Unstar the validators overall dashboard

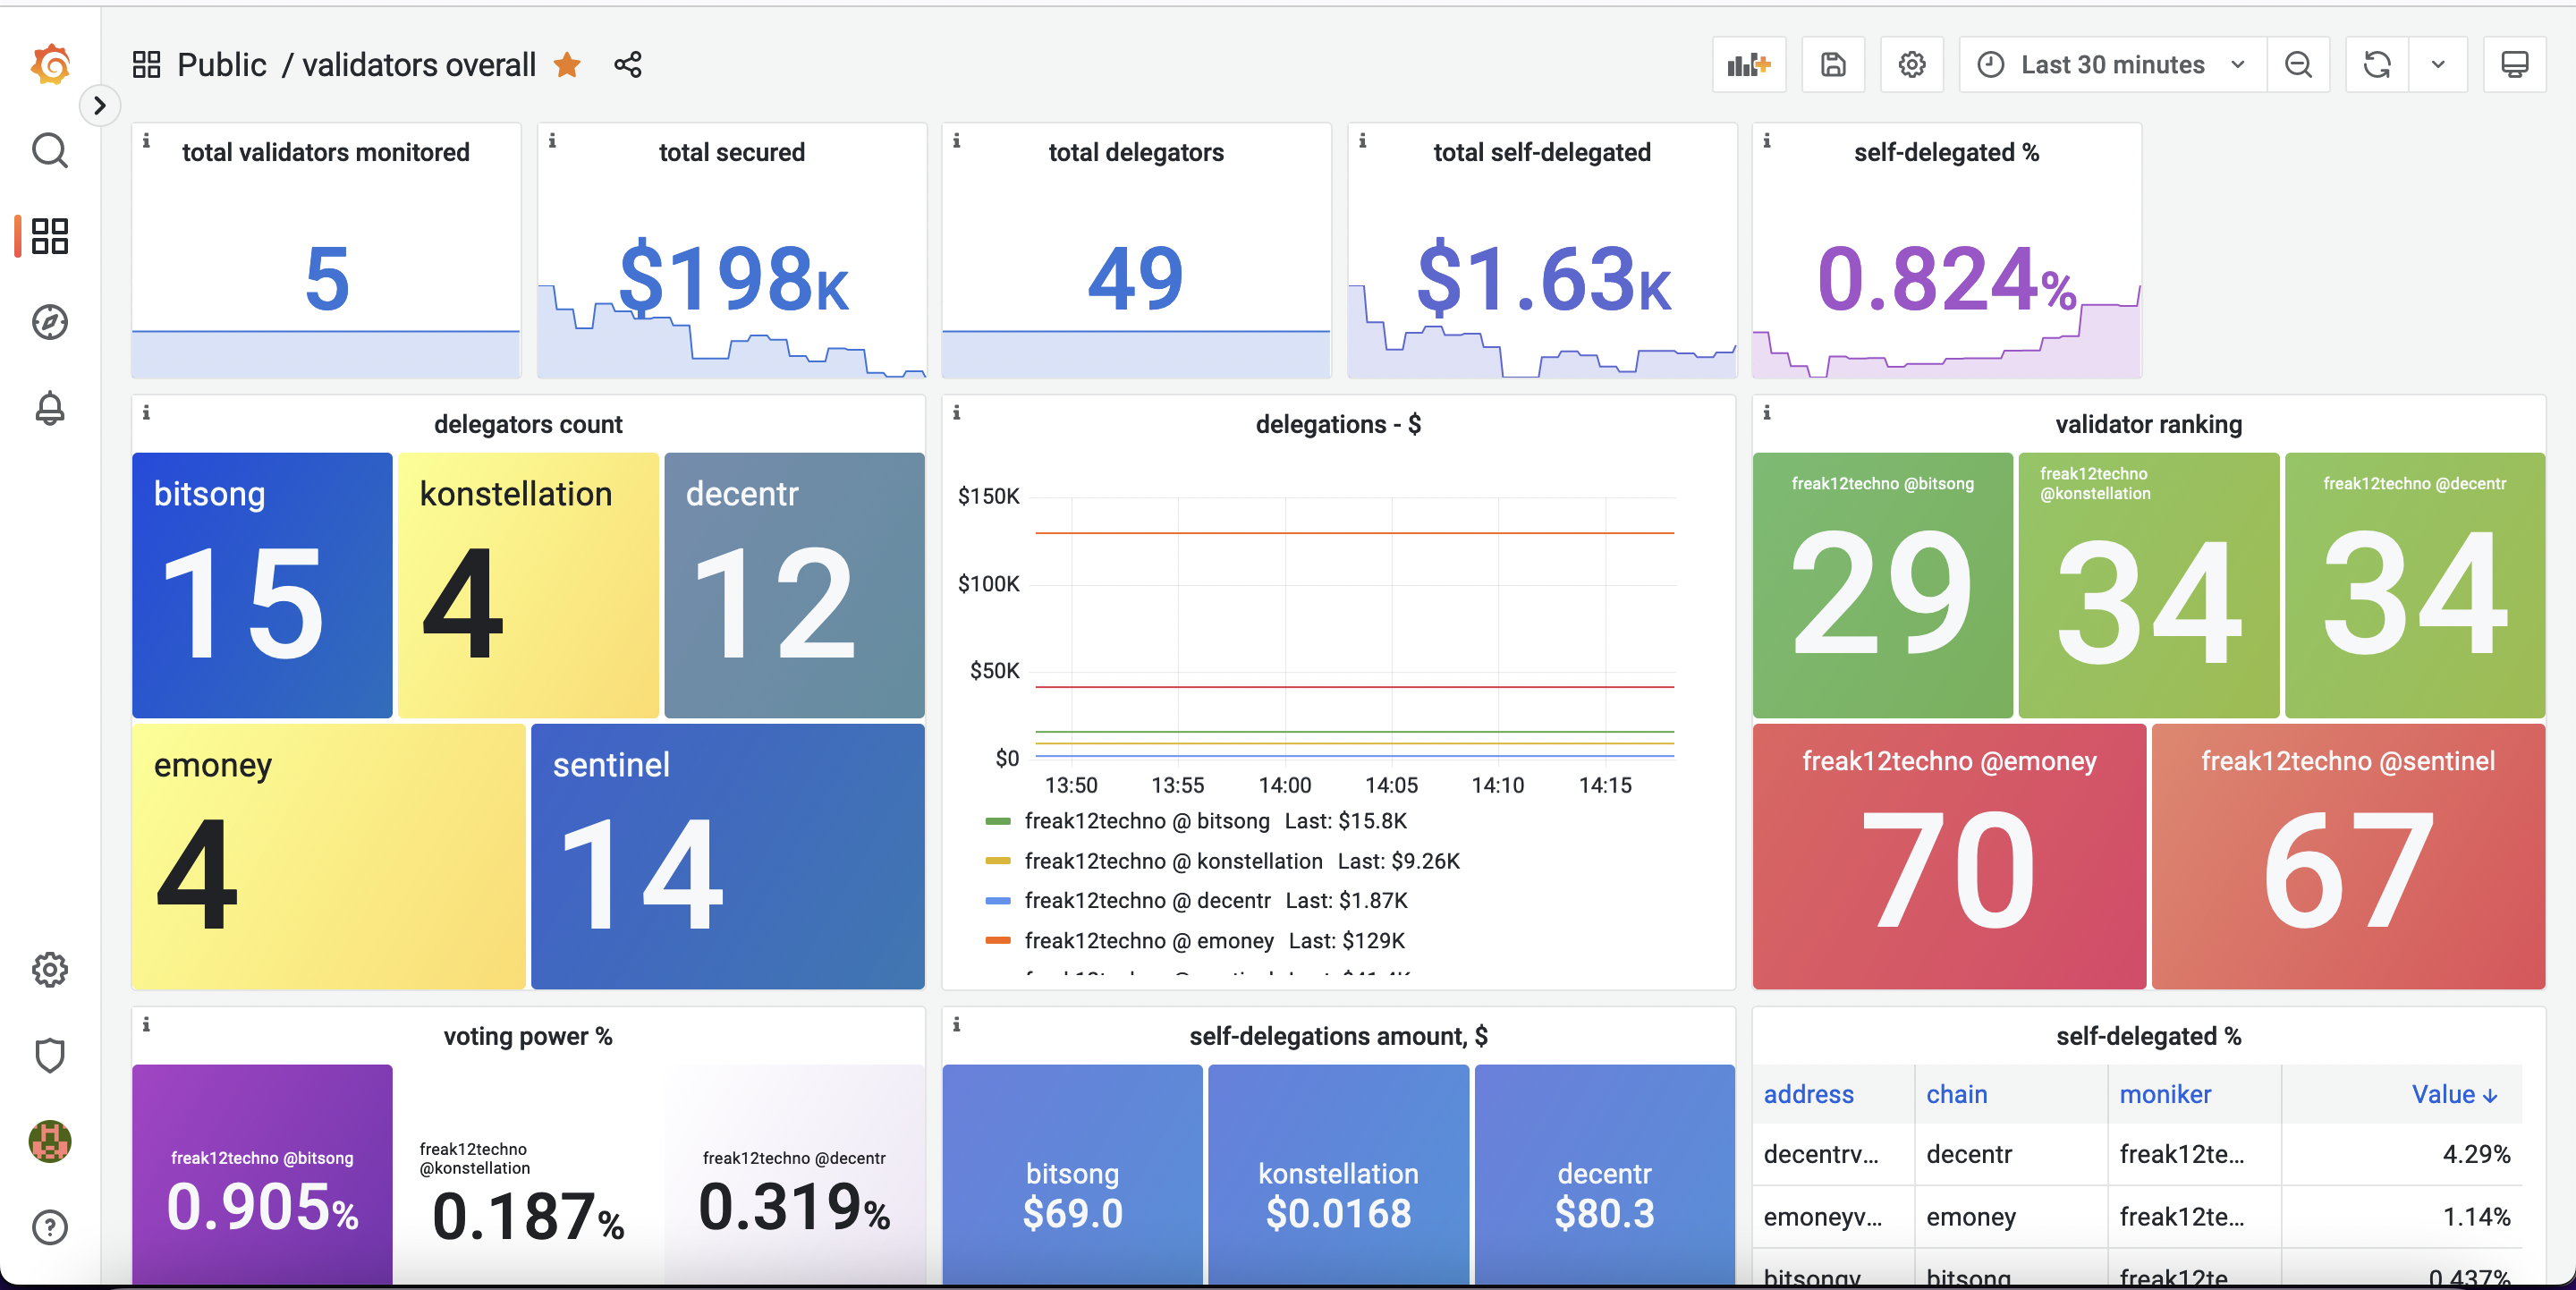[567, 65]
